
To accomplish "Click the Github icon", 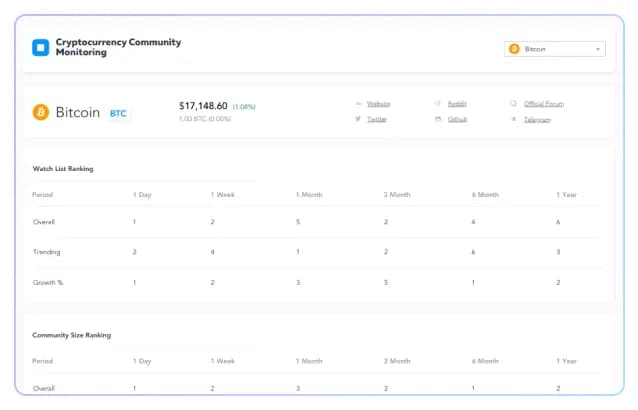I will tap(438, 119).
